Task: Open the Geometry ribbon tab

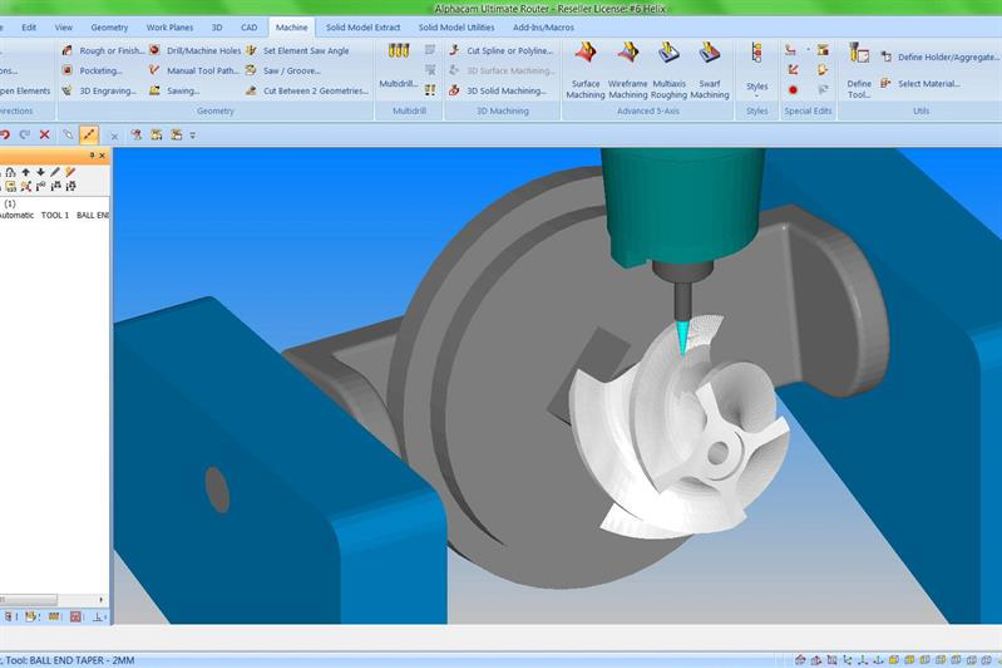Action: click(x=109, y=27)
